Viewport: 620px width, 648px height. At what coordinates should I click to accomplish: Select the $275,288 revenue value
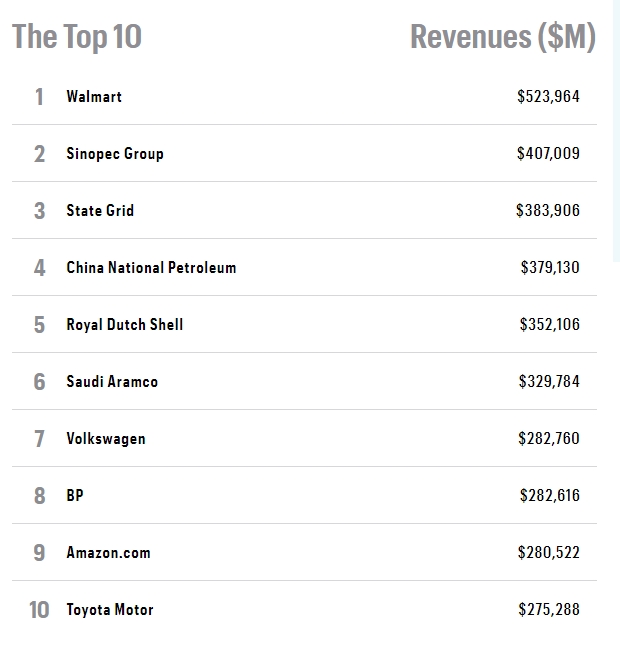point(549,610)
